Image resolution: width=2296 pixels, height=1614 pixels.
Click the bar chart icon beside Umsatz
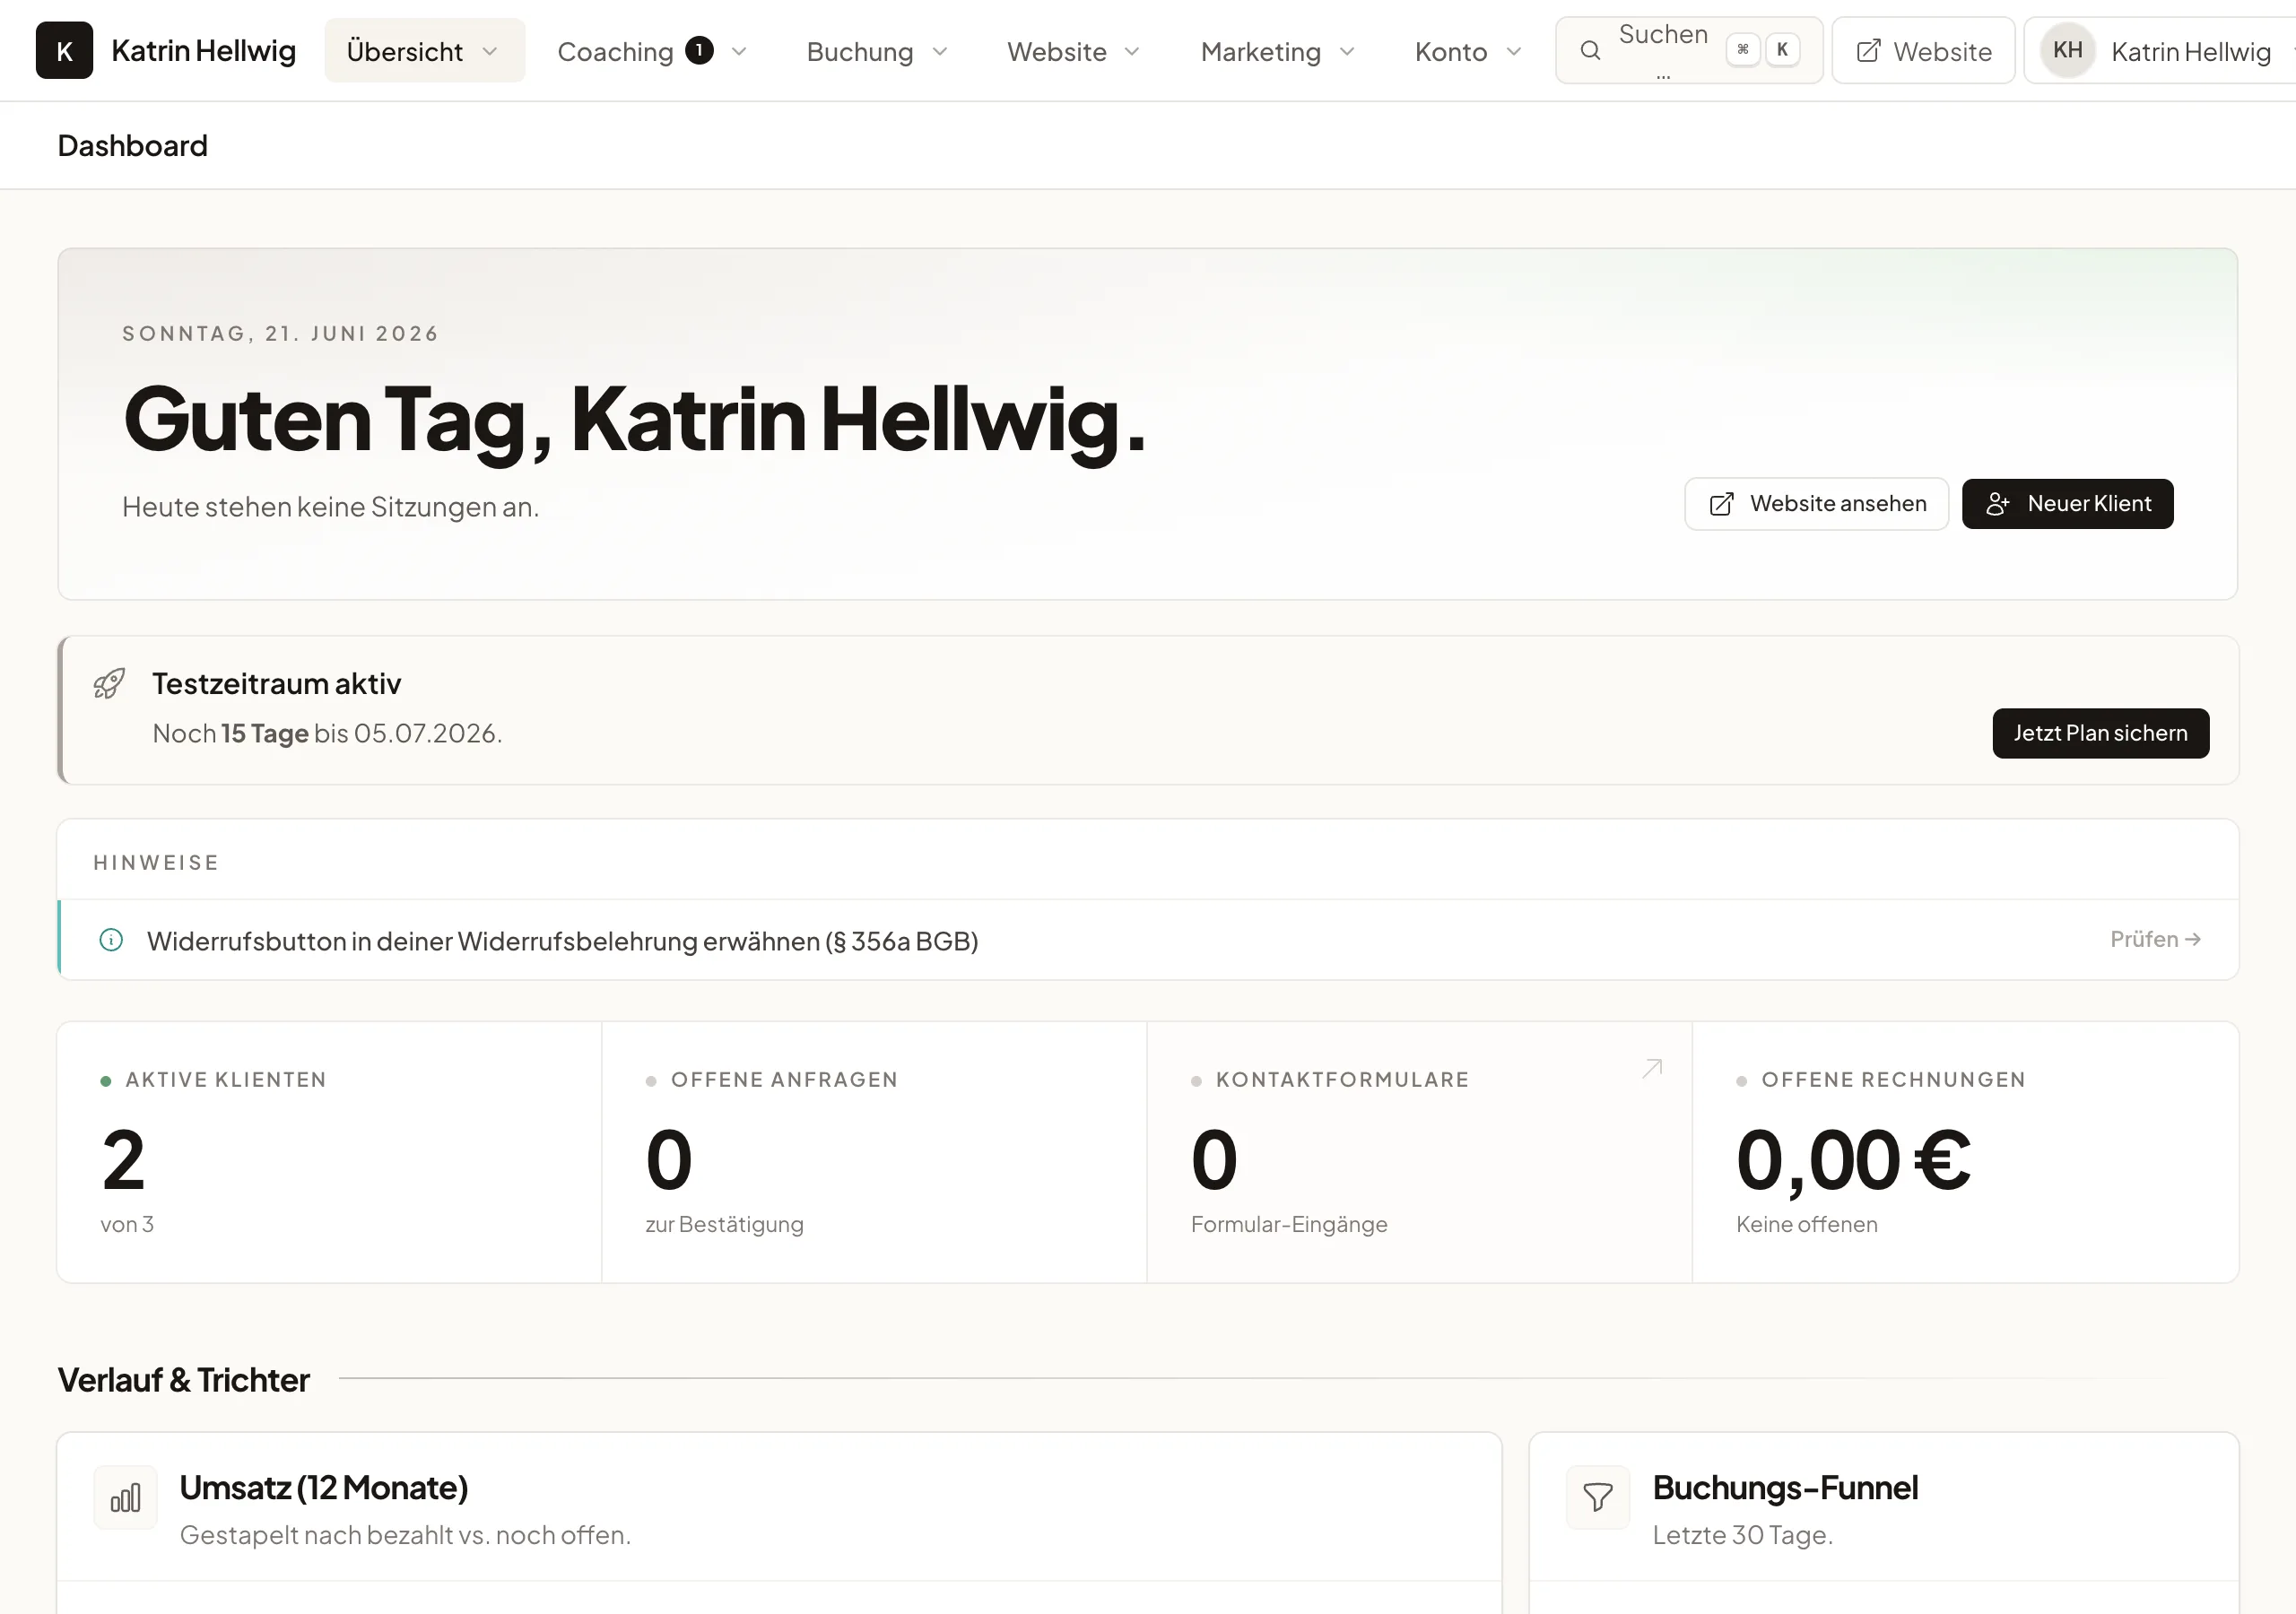point(125,1498)
